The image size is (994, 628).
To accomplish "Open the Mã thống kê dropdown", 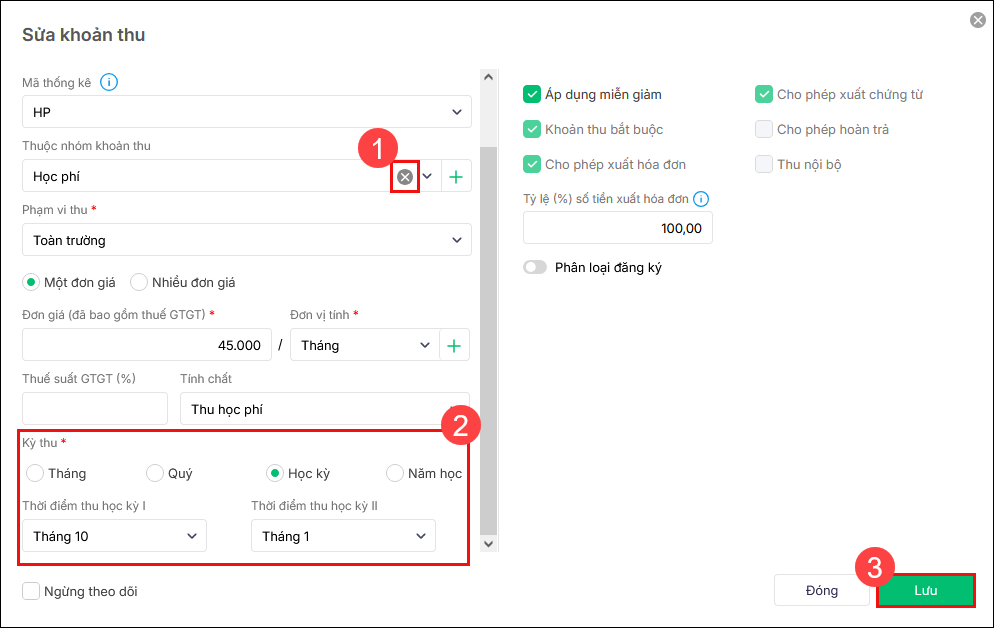I will (x=246, y=112).
